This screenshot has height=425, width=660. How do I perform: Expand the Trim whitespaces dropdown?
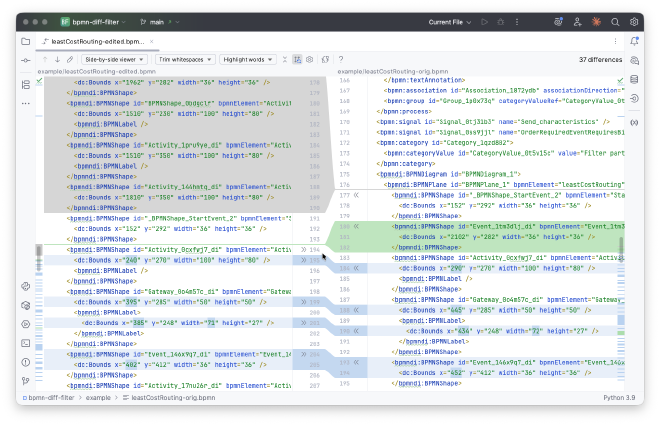184,60
